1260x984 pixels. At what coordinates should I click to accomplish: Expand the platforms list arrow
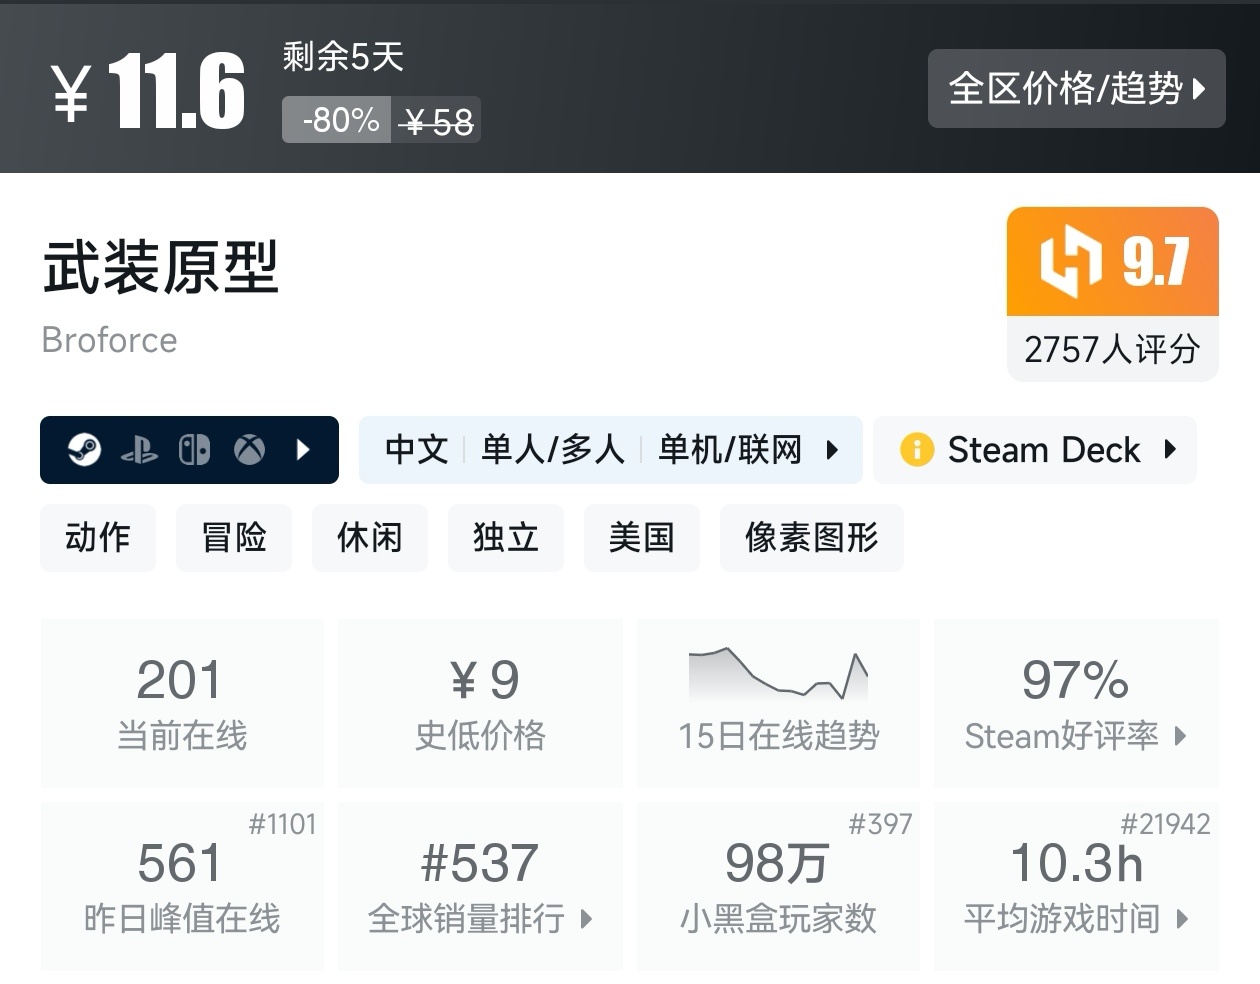pyautogui.click(x=304, y=450)
